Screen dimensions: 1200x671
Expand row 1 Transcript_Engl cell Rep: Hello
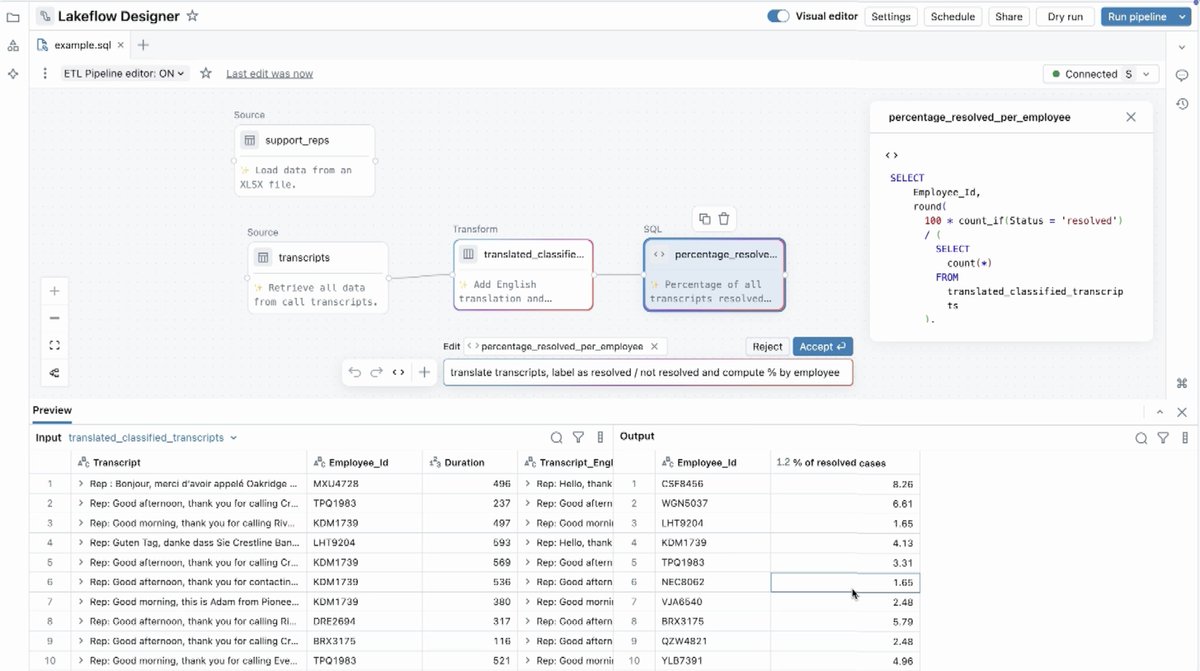click(528, 484)
